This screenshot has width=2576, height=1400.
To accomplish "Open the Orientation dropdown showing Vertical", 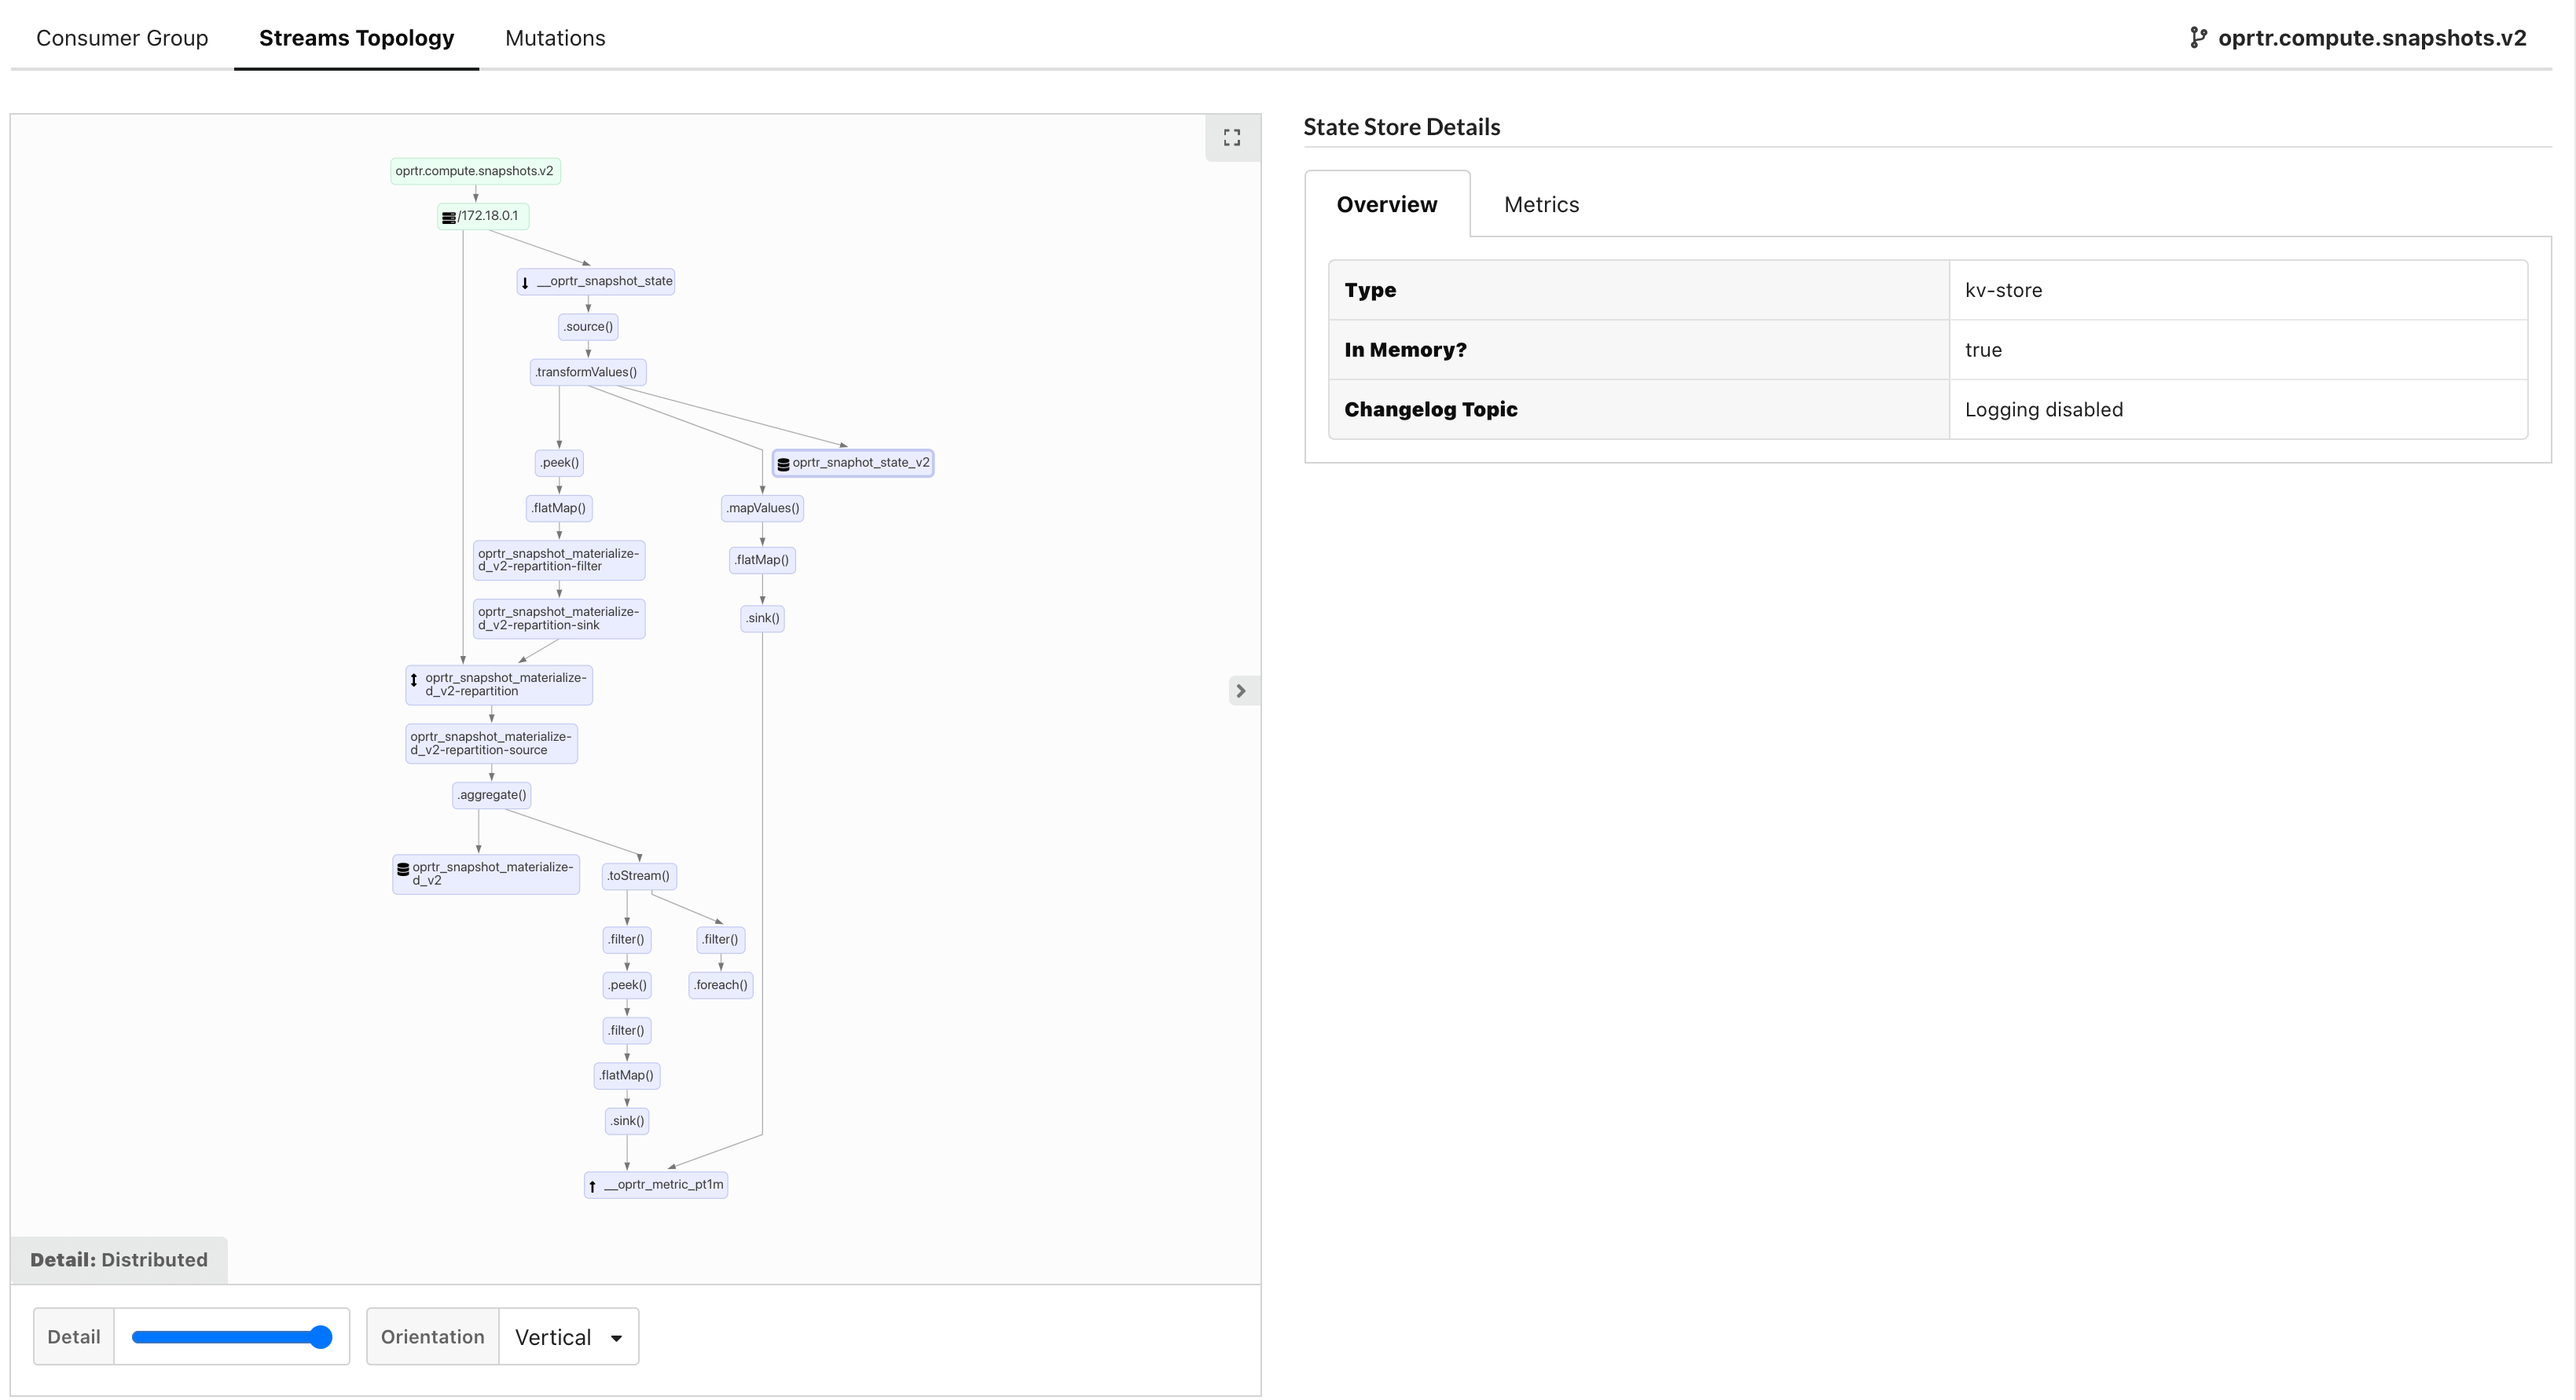I will click(x=567, y=1336).
